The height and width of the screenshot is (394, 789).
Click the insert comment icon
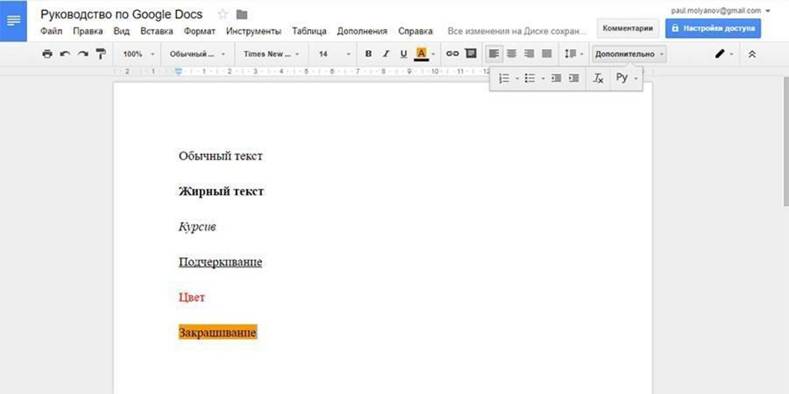[470, 53]
